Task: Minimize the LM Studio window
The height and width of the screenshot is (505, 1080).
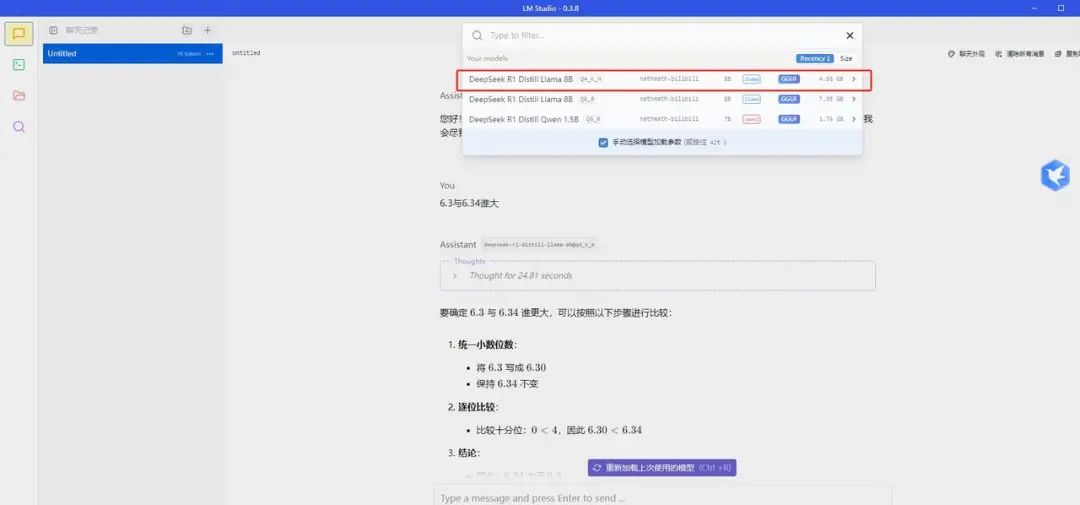Action: (1034, 8)
